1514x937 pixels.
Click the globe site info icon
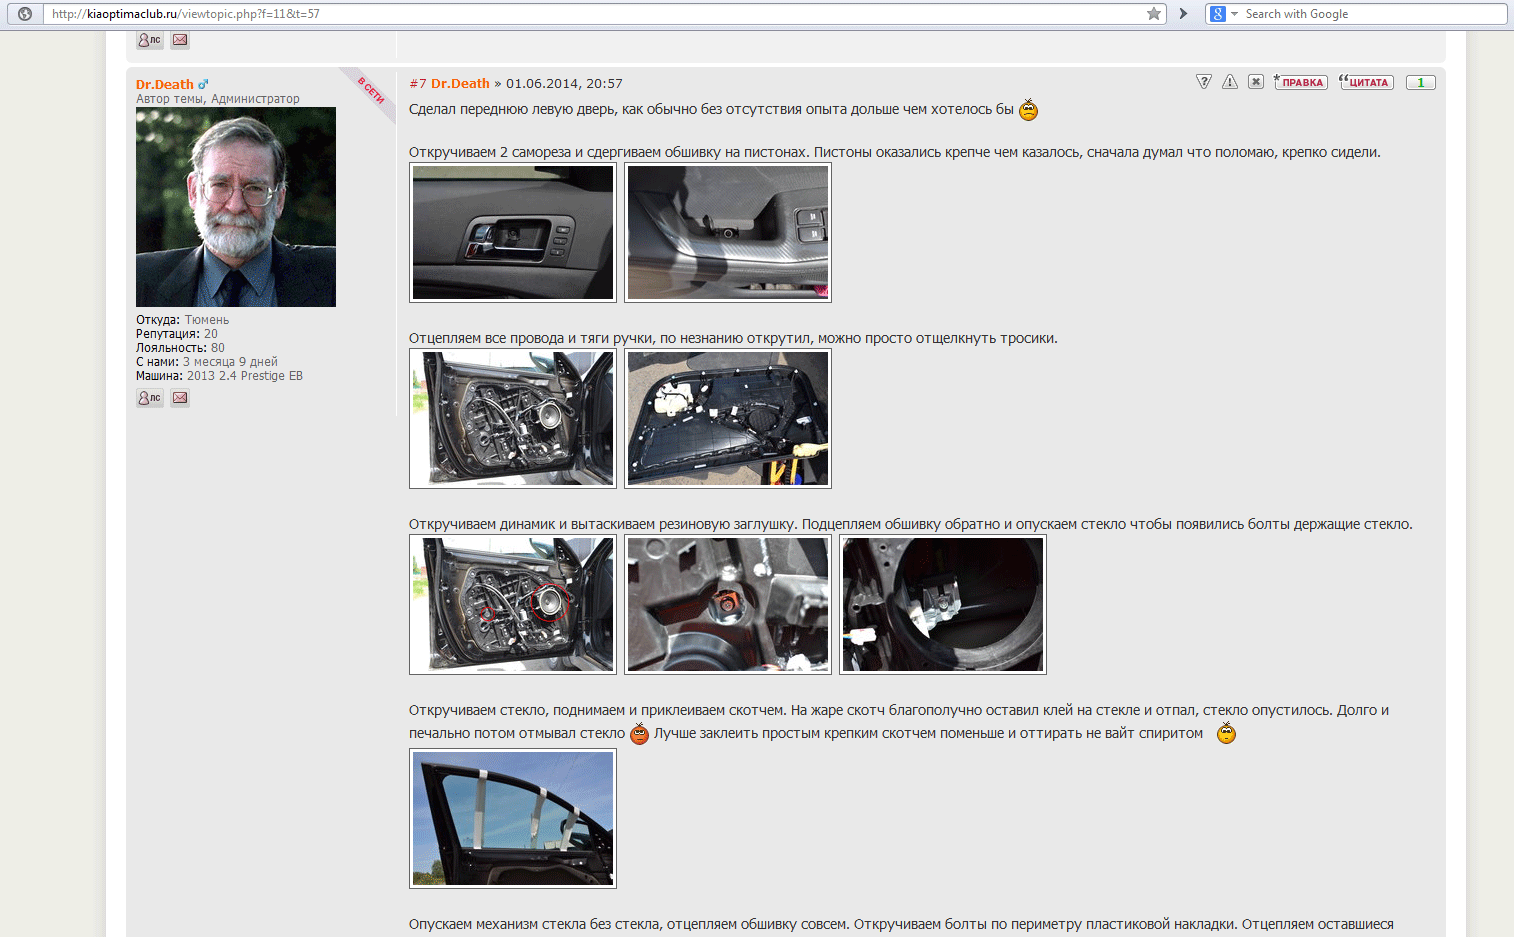pyautogui.click(x=25, y=14)
